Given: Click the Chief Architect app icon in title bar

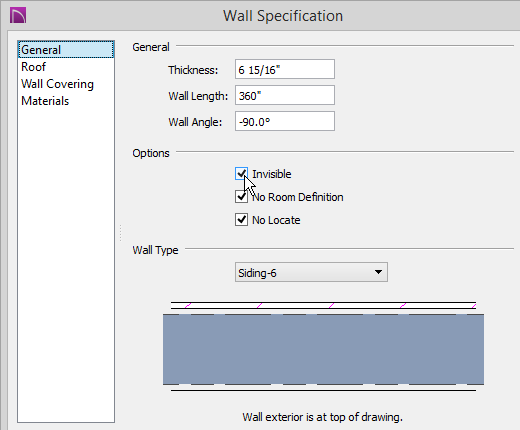Looking at the screenshot, I should tap(18, 16).
